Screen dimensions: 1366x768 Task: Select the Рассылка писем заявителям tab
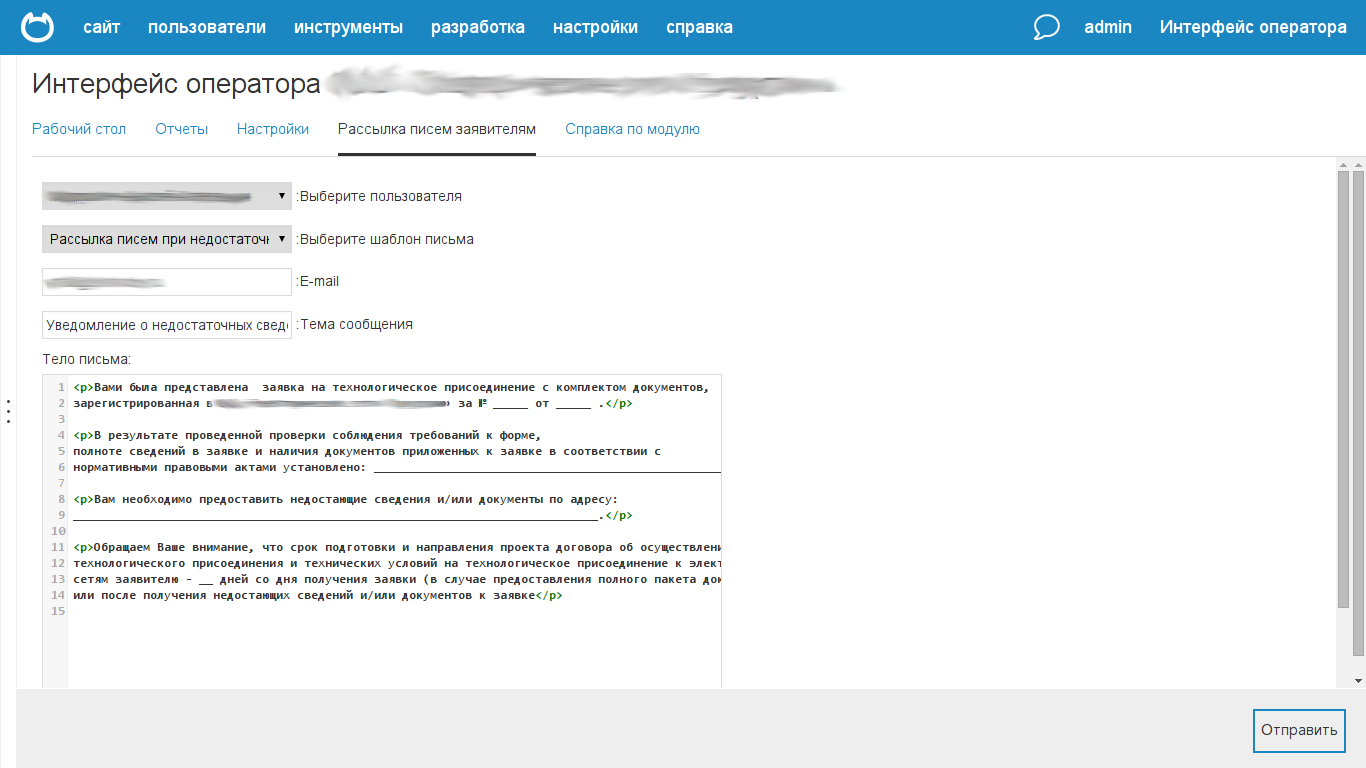pyautogui.click(x=437, y=129)
